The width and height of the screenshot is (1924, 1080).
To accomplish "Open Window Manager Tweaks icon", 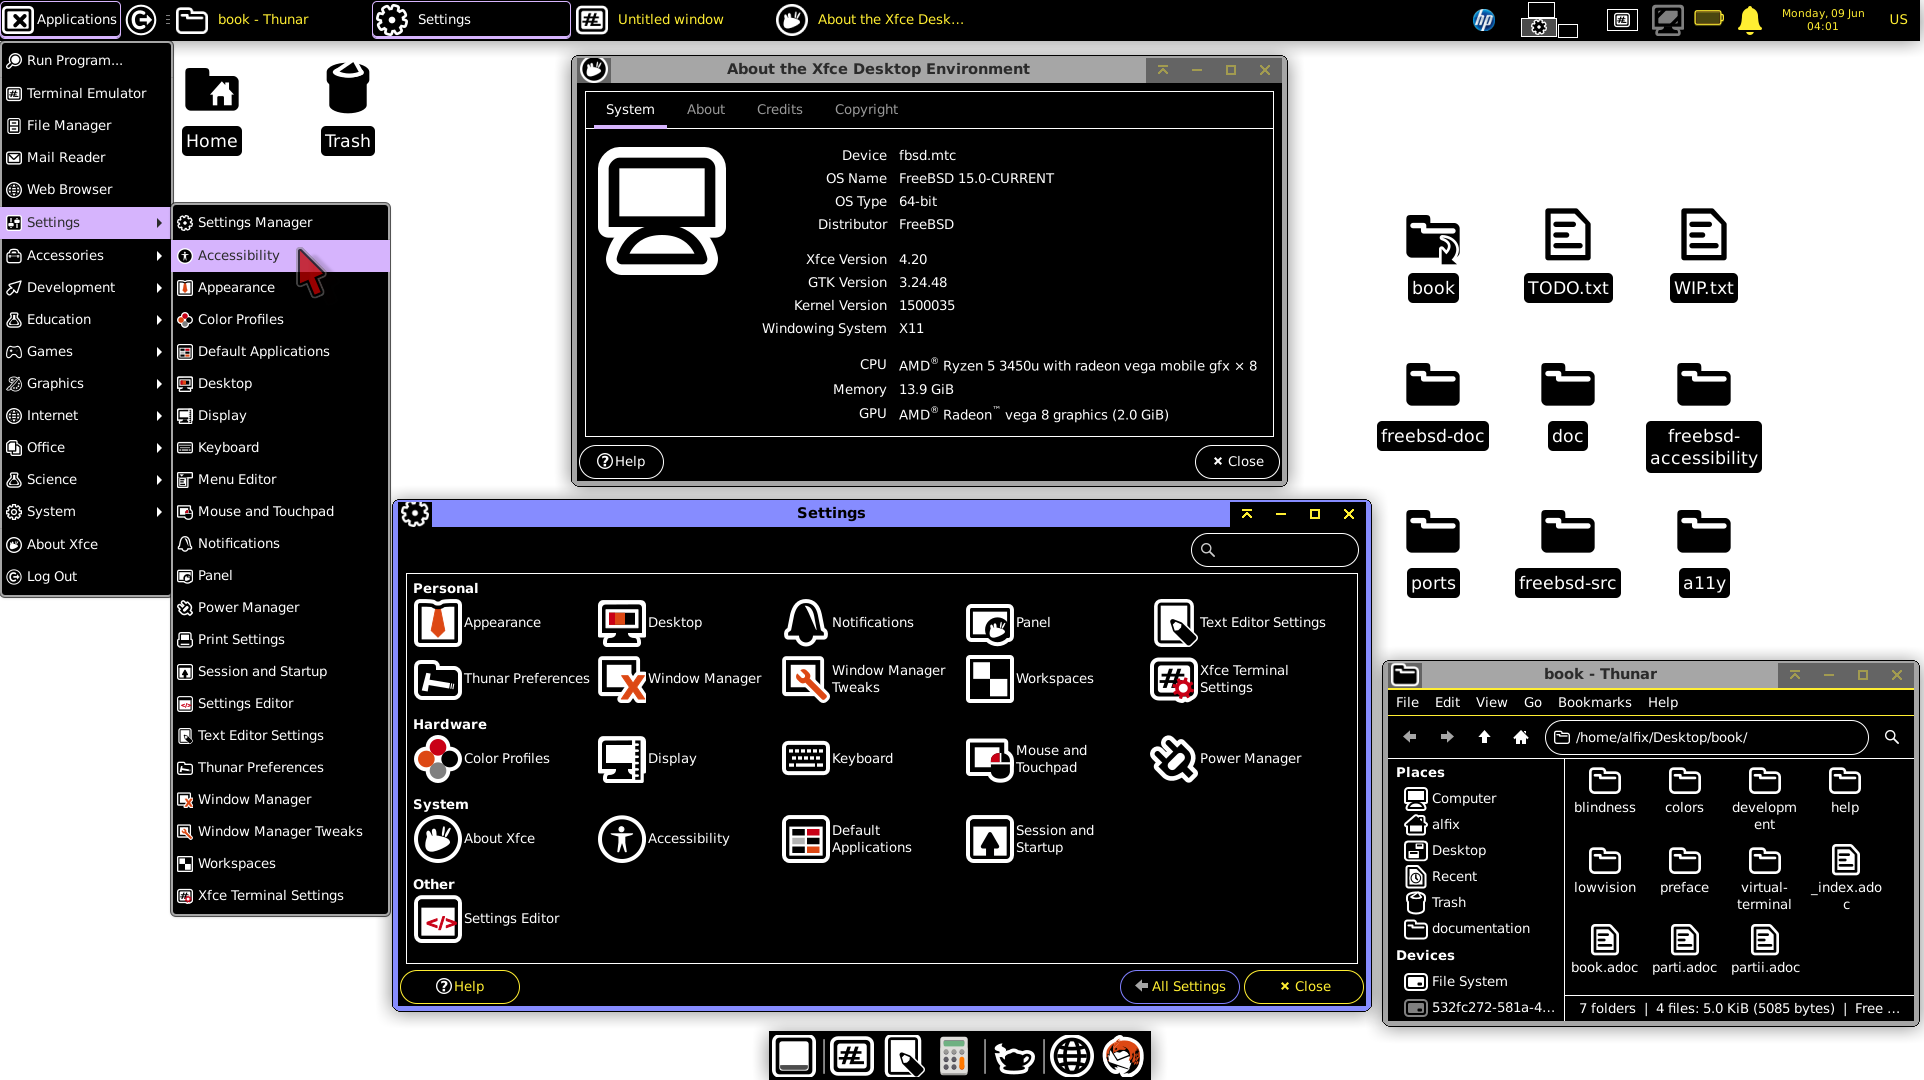I will click(x=806, y=678).
